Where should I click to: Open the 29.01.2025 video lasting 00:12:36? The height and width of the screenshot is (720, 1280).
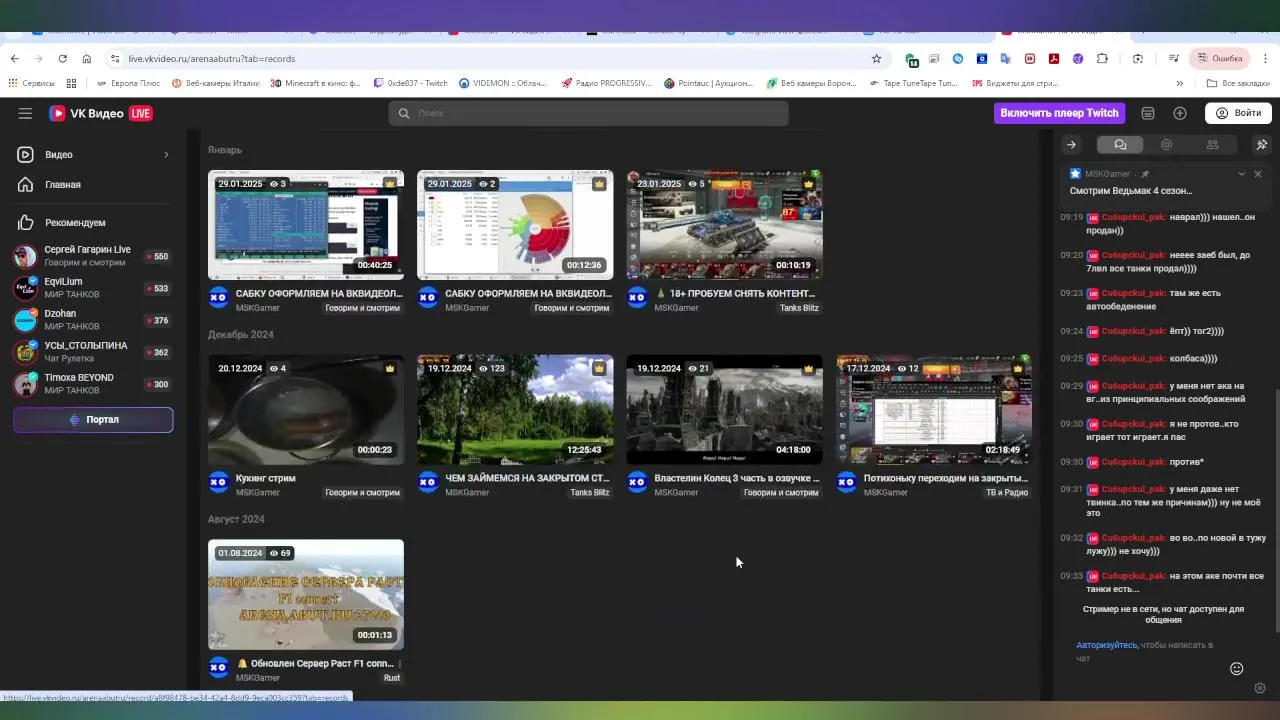pyautogui.click(x=515, y=225)
